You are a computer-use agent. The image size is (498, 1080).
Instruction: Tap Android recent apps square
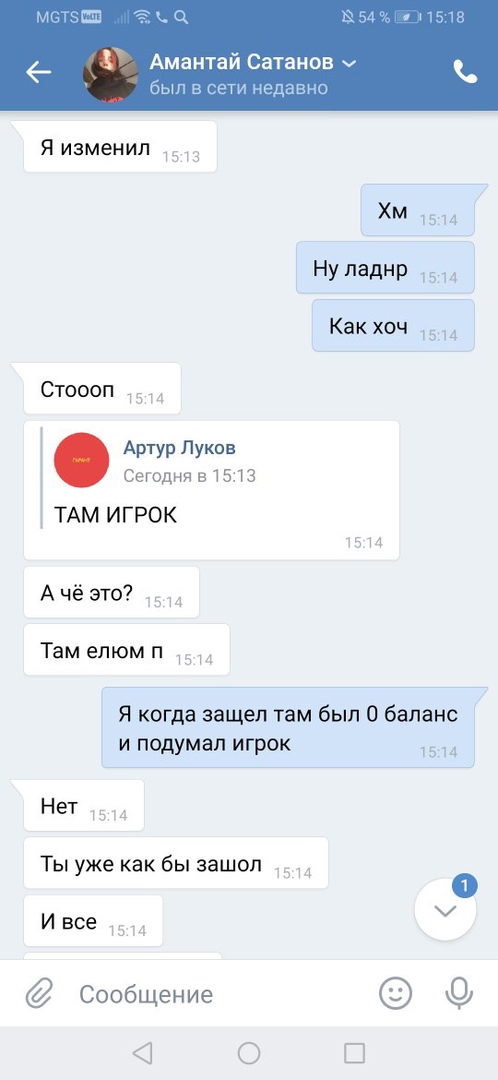354,1052
